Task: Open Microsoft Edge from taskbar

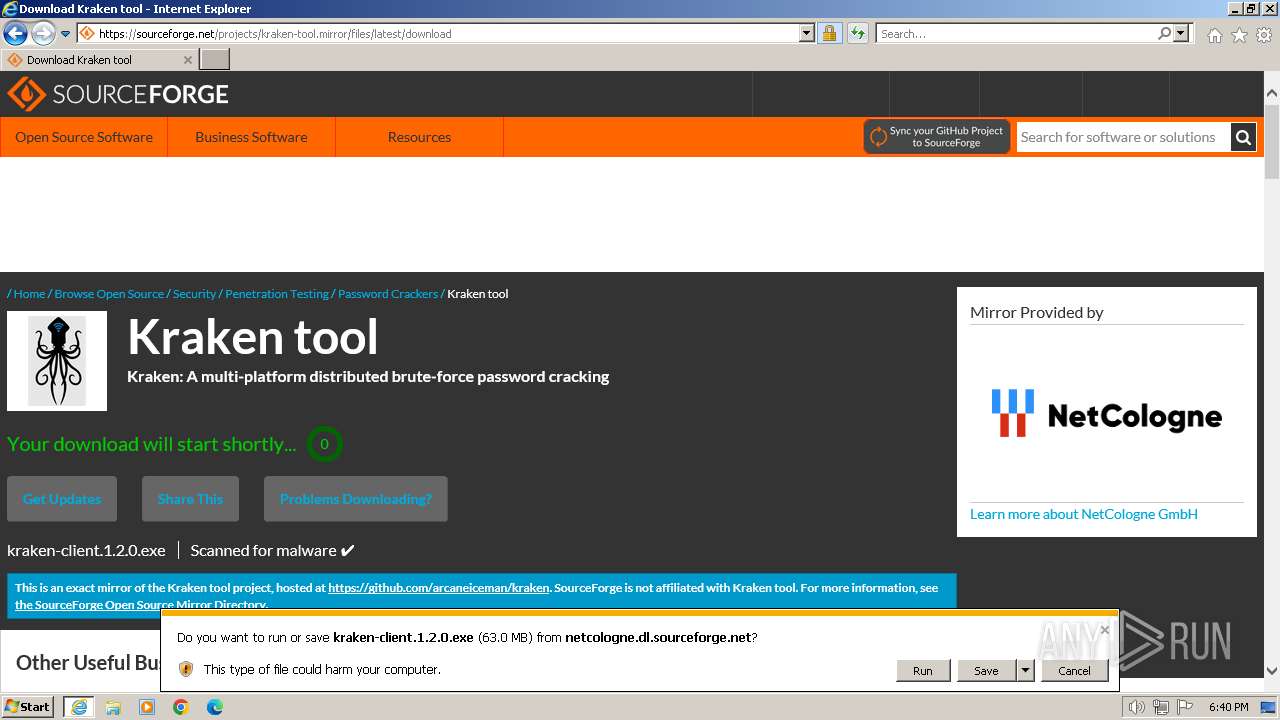Action: click(x=215, y=707)
